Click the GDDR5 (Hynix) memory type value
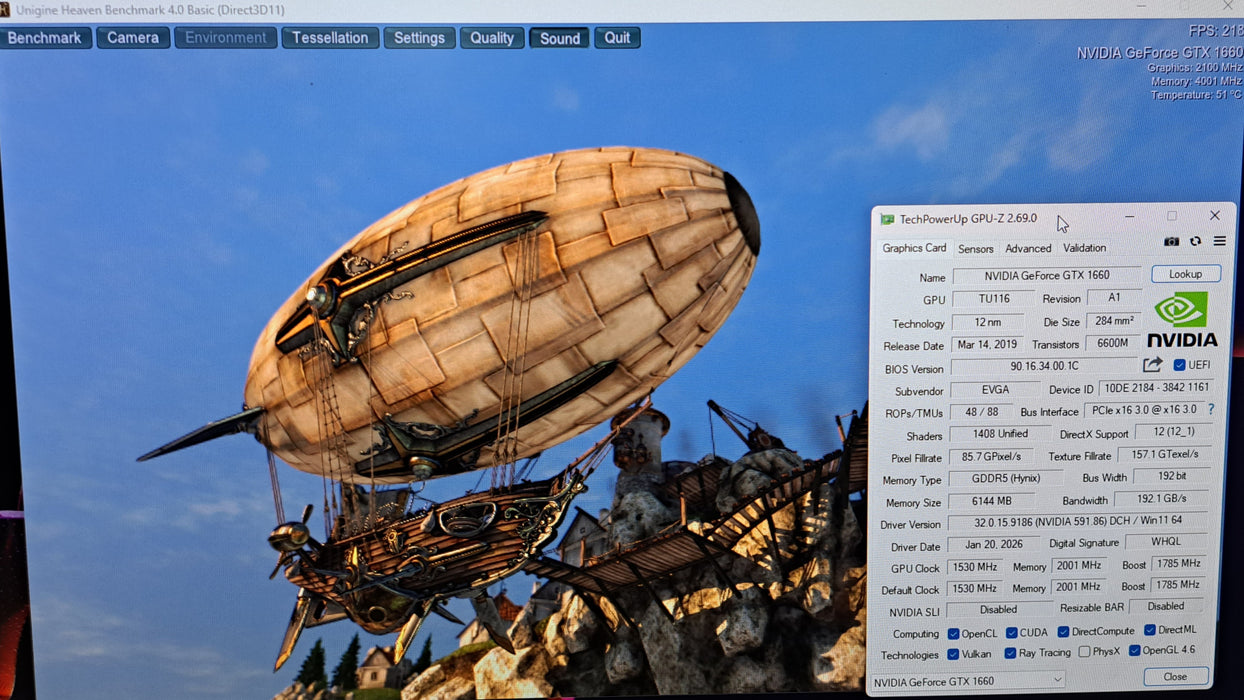The width and height of the screenshot is (1244, 700). point(1005,479)
